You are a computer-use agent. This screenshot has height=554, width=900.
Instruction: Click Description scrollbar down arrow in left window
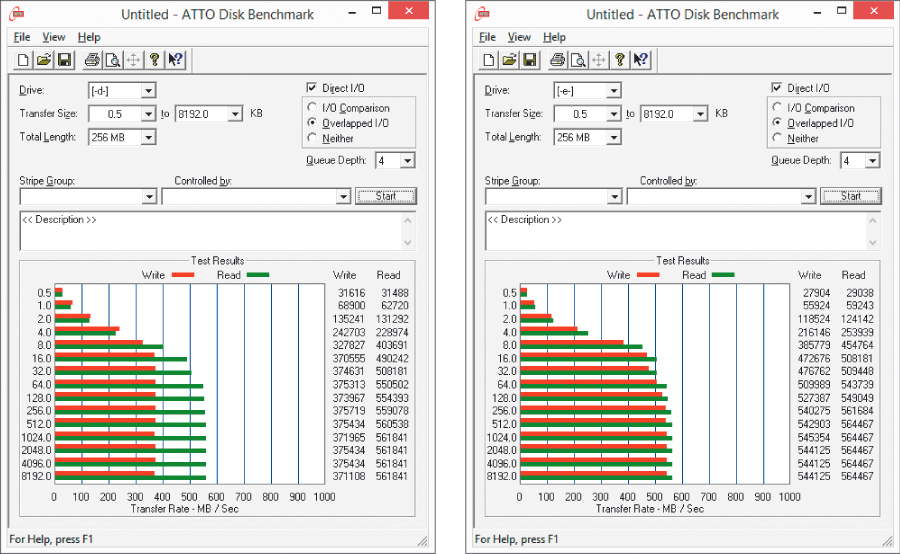pyautogui.click(x=407, y=243)
